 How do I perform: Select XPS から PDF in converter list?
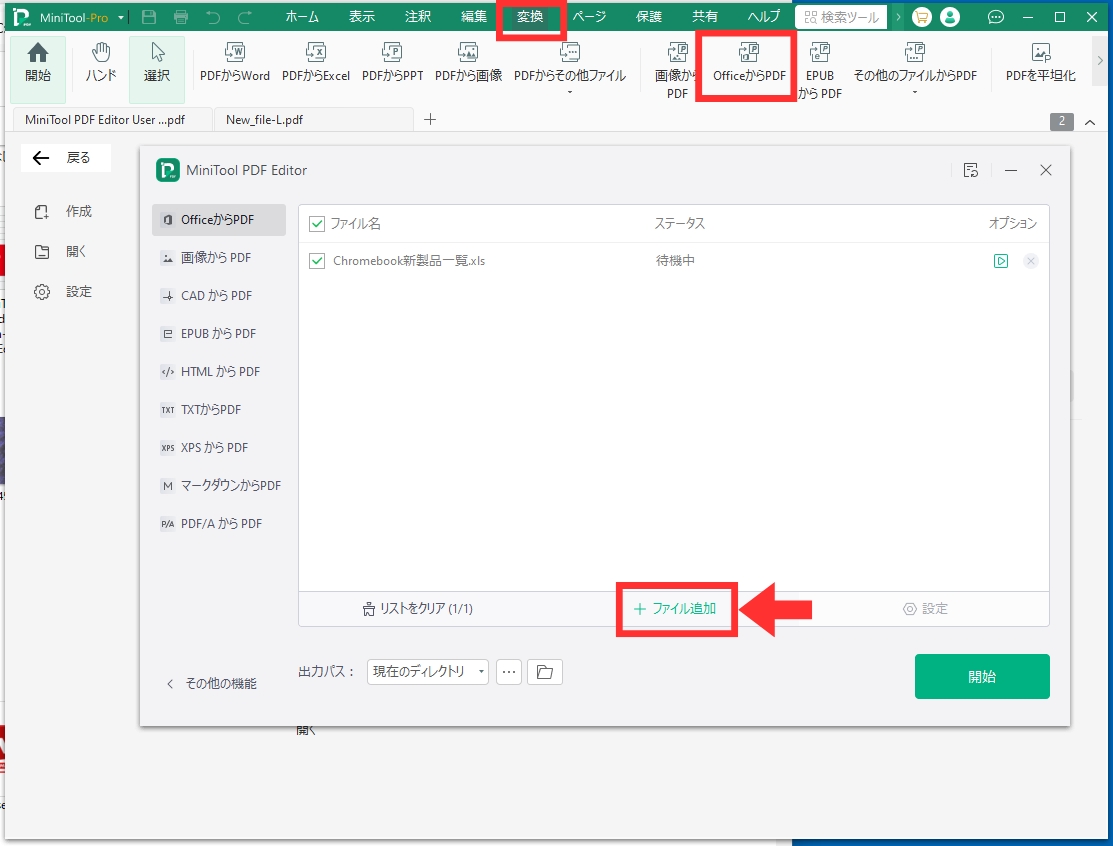tap(219, 448)
